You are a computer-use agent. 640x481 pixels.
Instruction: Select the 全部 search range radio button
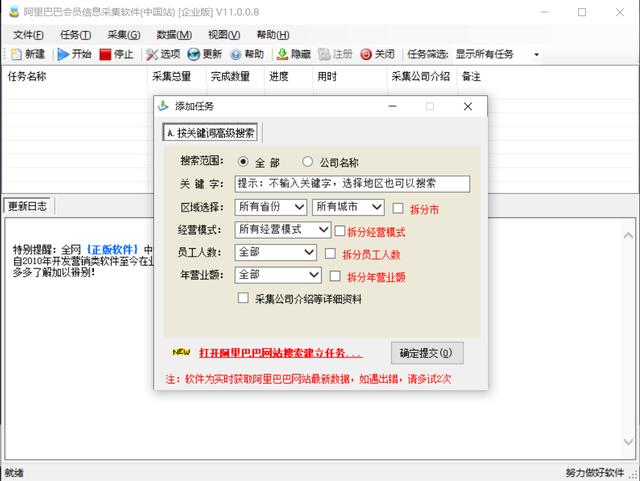[x=243, y=162]
